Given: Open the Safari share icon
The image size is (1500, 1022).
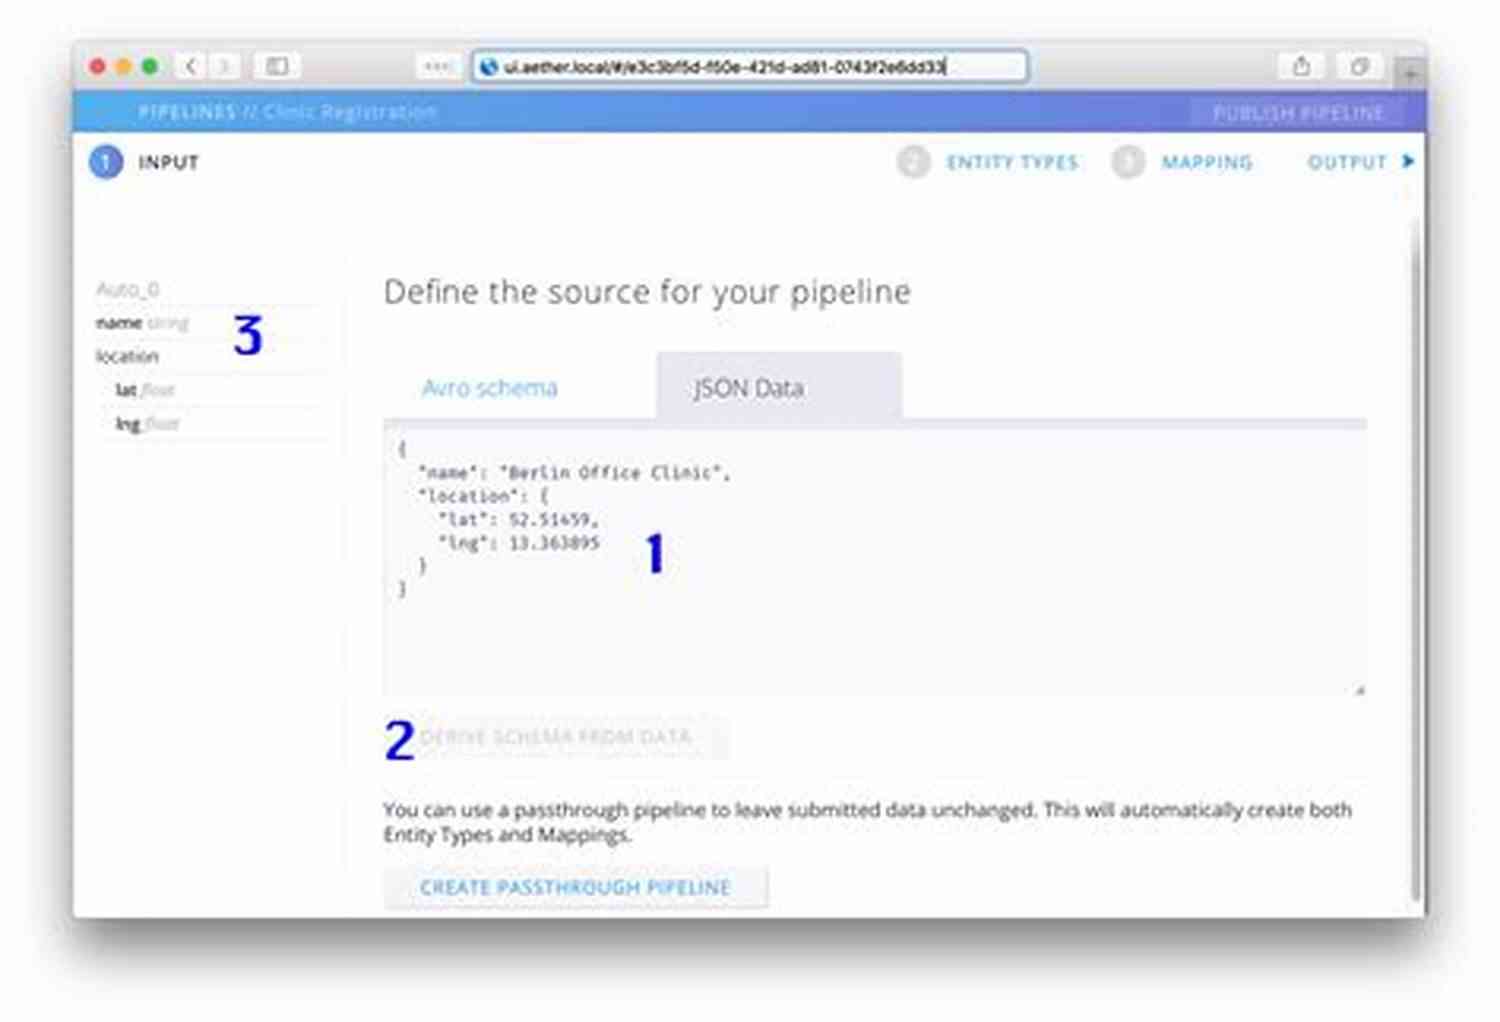Looking at the screenshot, I should coord(1301,66).
